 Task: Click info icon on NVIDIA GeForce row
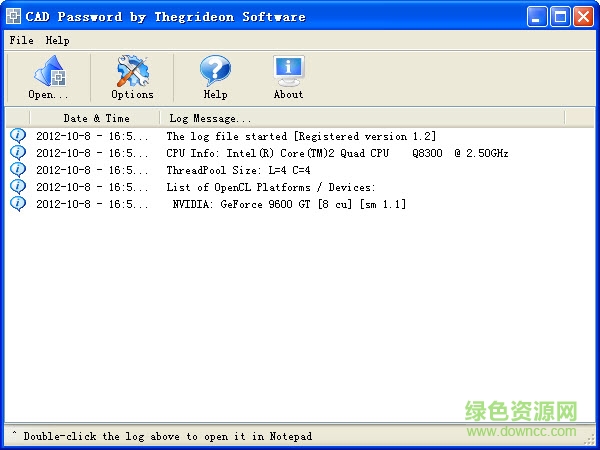(17, 204)
